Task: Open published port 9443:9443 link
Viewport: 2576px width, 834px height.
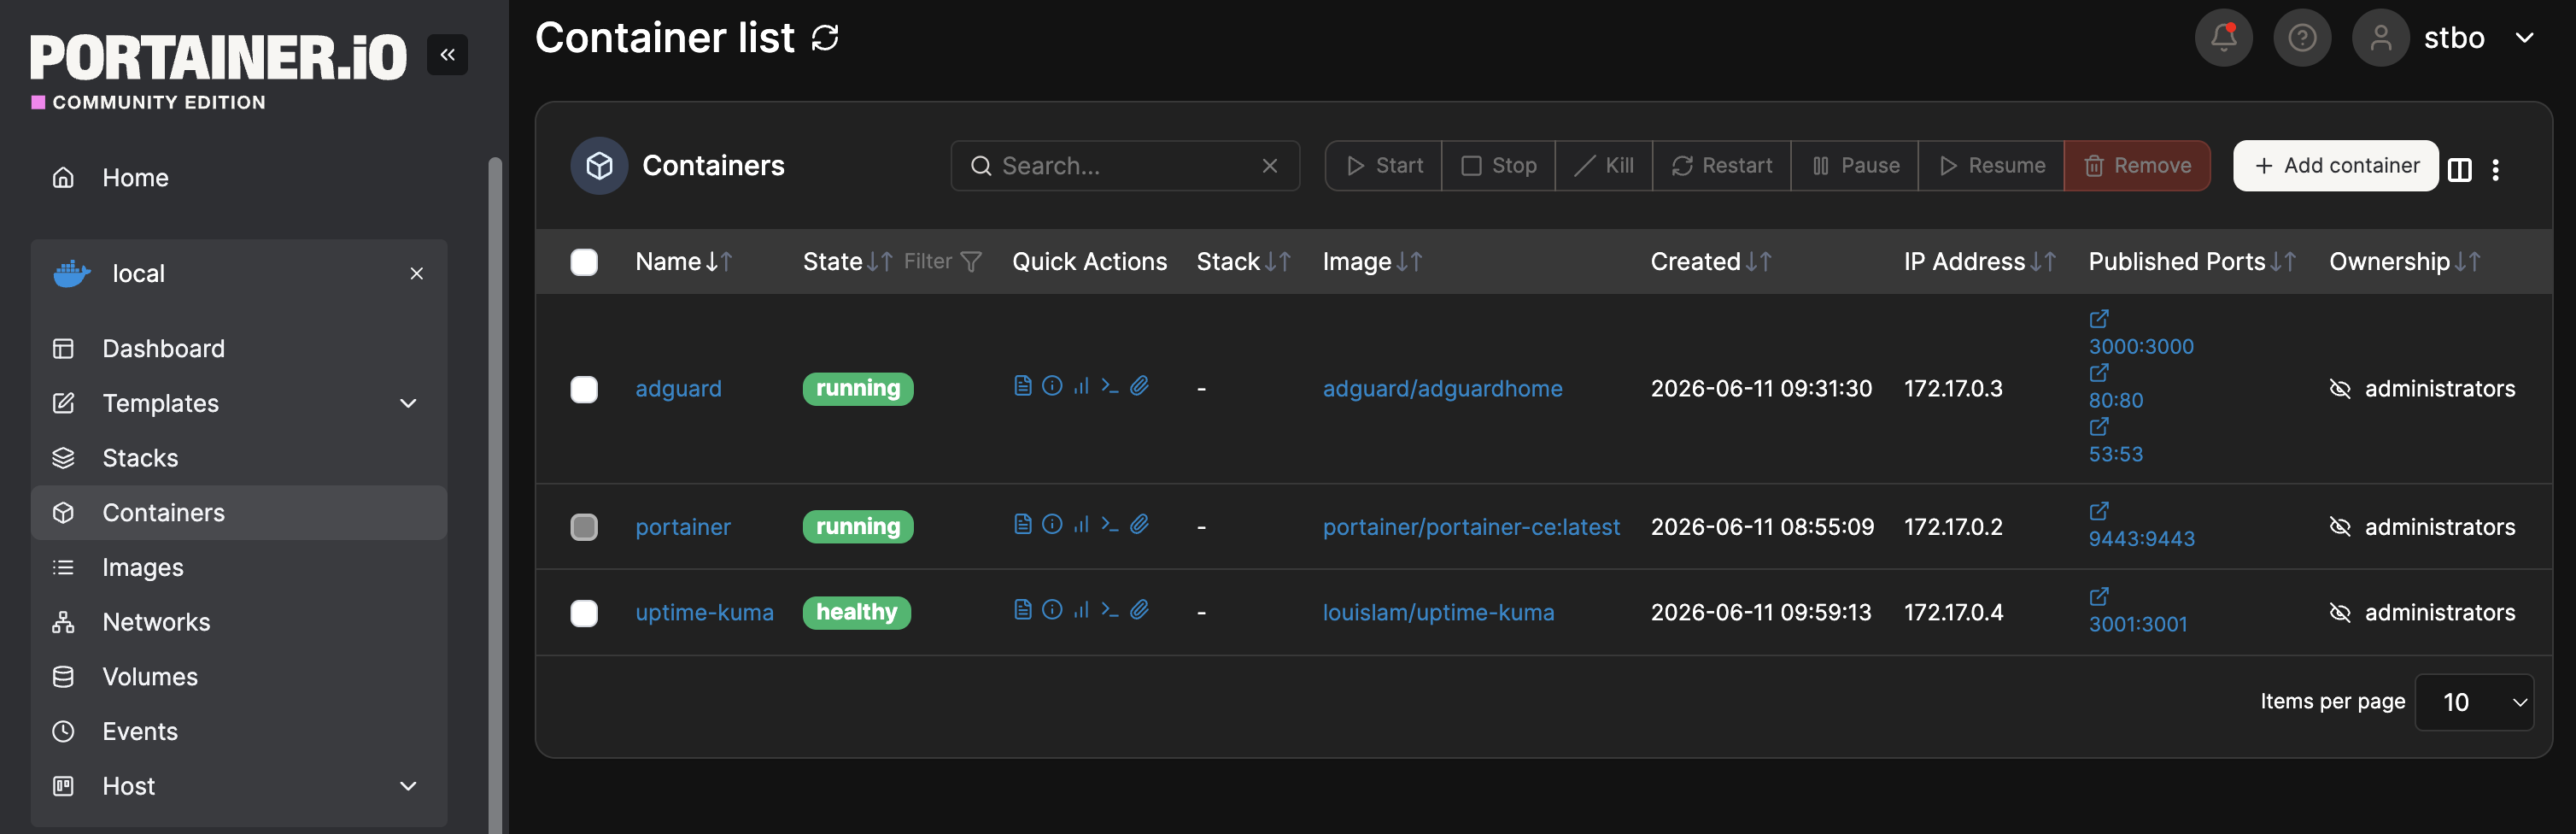Action: click(x=2141, y=539)
